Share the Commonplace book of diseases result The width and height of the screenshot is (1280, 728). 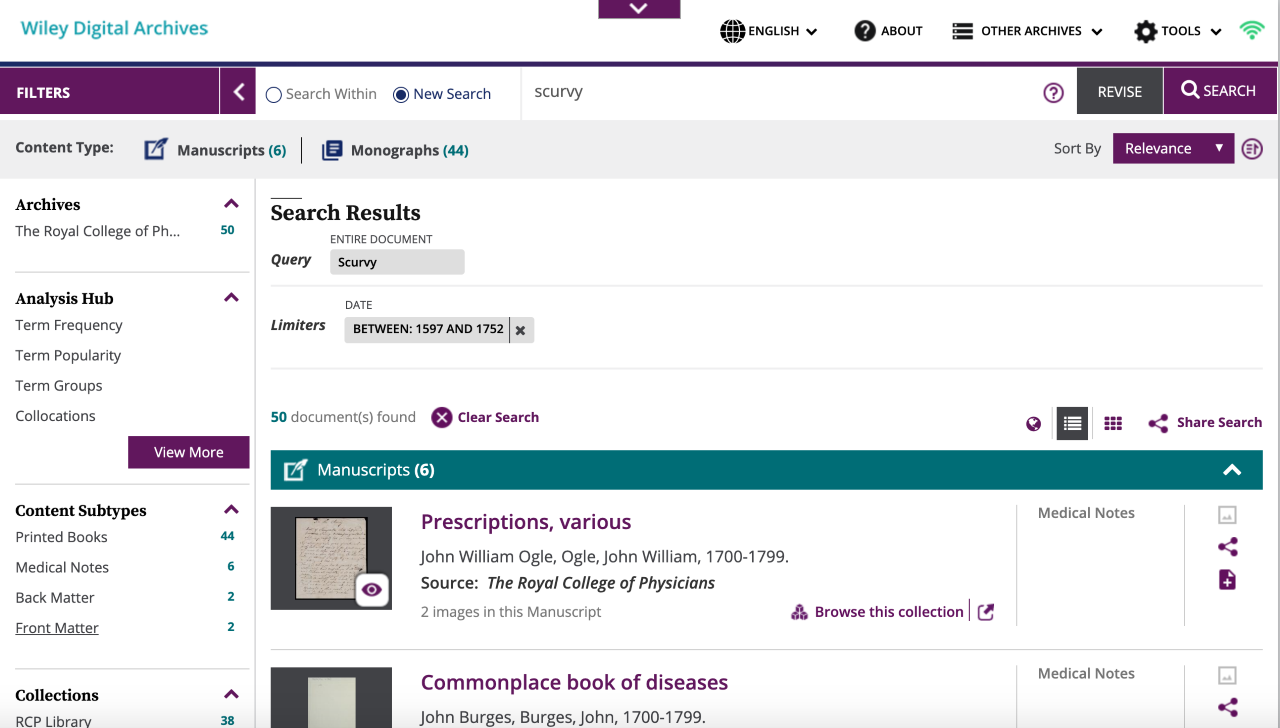pyautogui.click(x=1228, y=707)
